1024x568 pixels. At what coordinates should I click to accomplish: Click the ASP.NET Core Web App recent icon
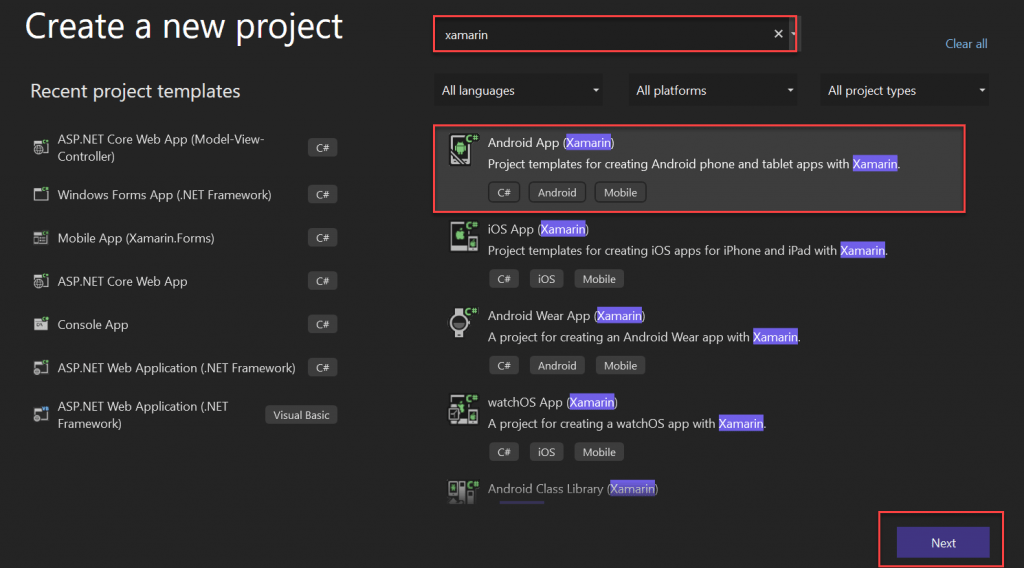tap(40, 281)
